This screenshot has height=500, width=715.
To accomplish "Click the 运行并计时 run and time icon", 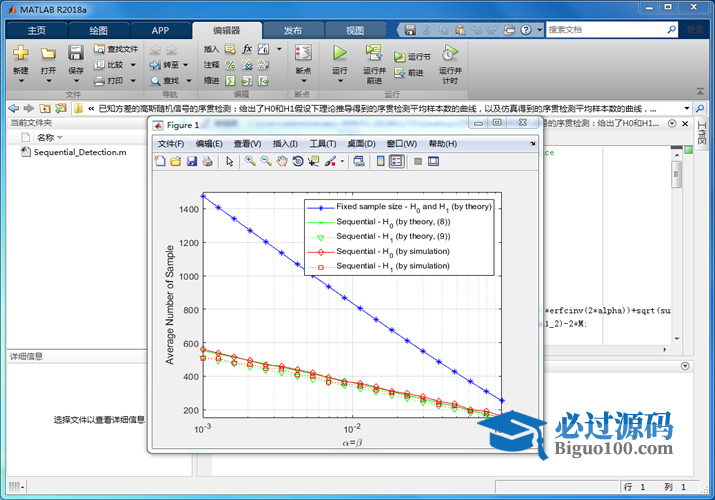I will pyautogui.click(x=450, y=53).
